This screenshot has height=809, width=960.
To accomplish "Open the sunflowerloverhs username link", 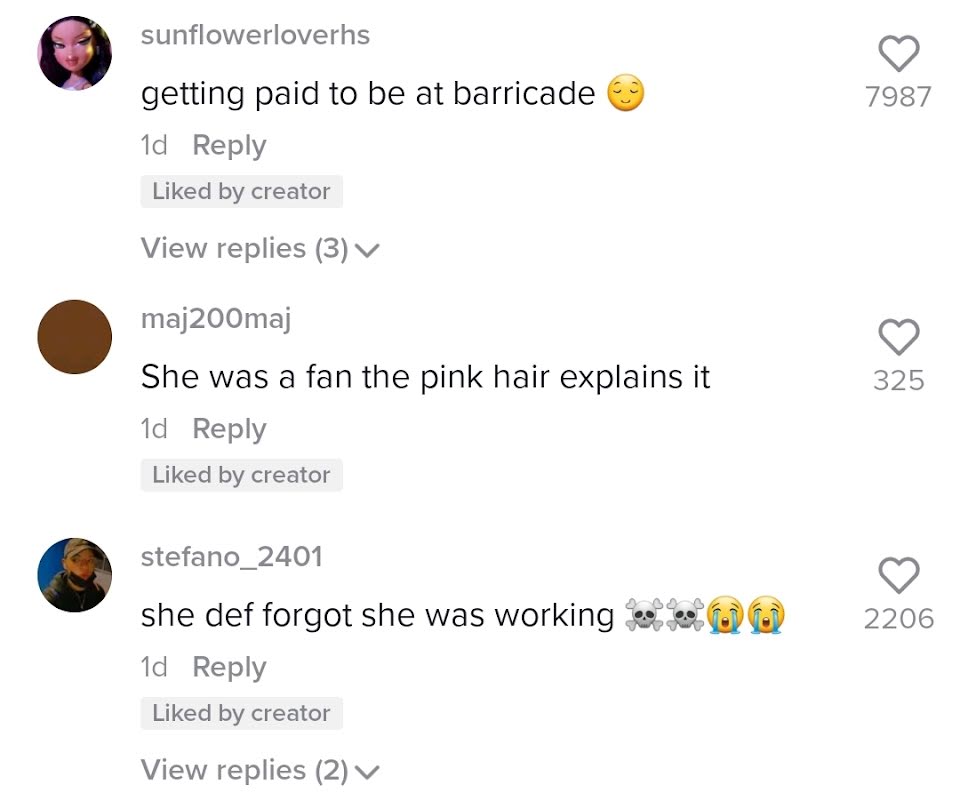I will coord(255,35).
